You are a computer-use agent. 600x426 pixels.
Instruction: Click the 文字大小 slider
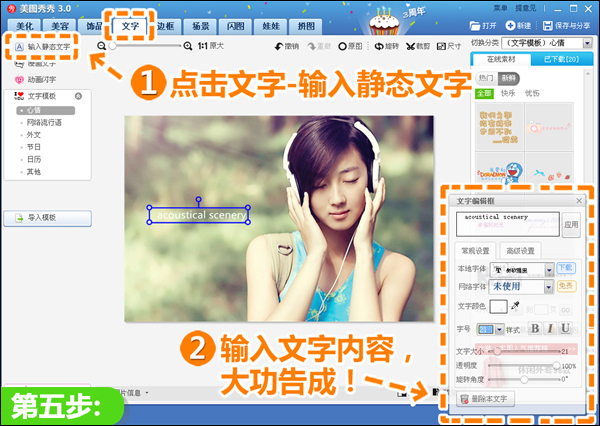click(x=524, y=351)
